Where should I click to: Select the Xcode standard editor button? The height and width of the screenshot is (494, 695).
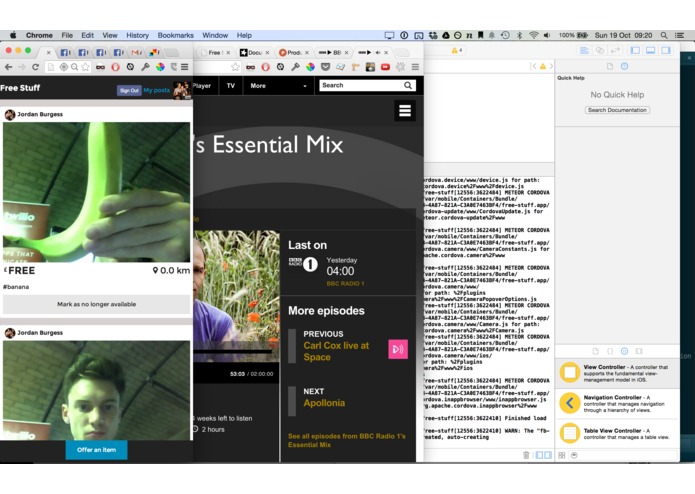585,51
